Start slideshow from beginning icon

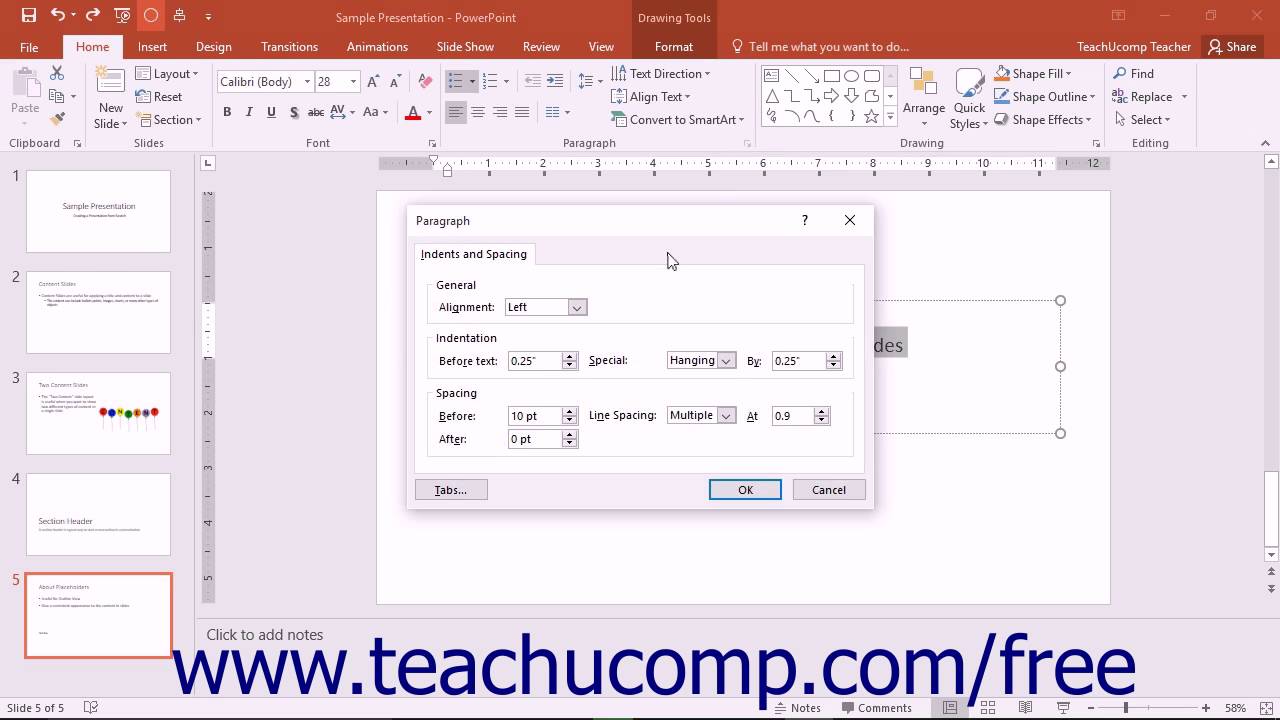(122, 15)
